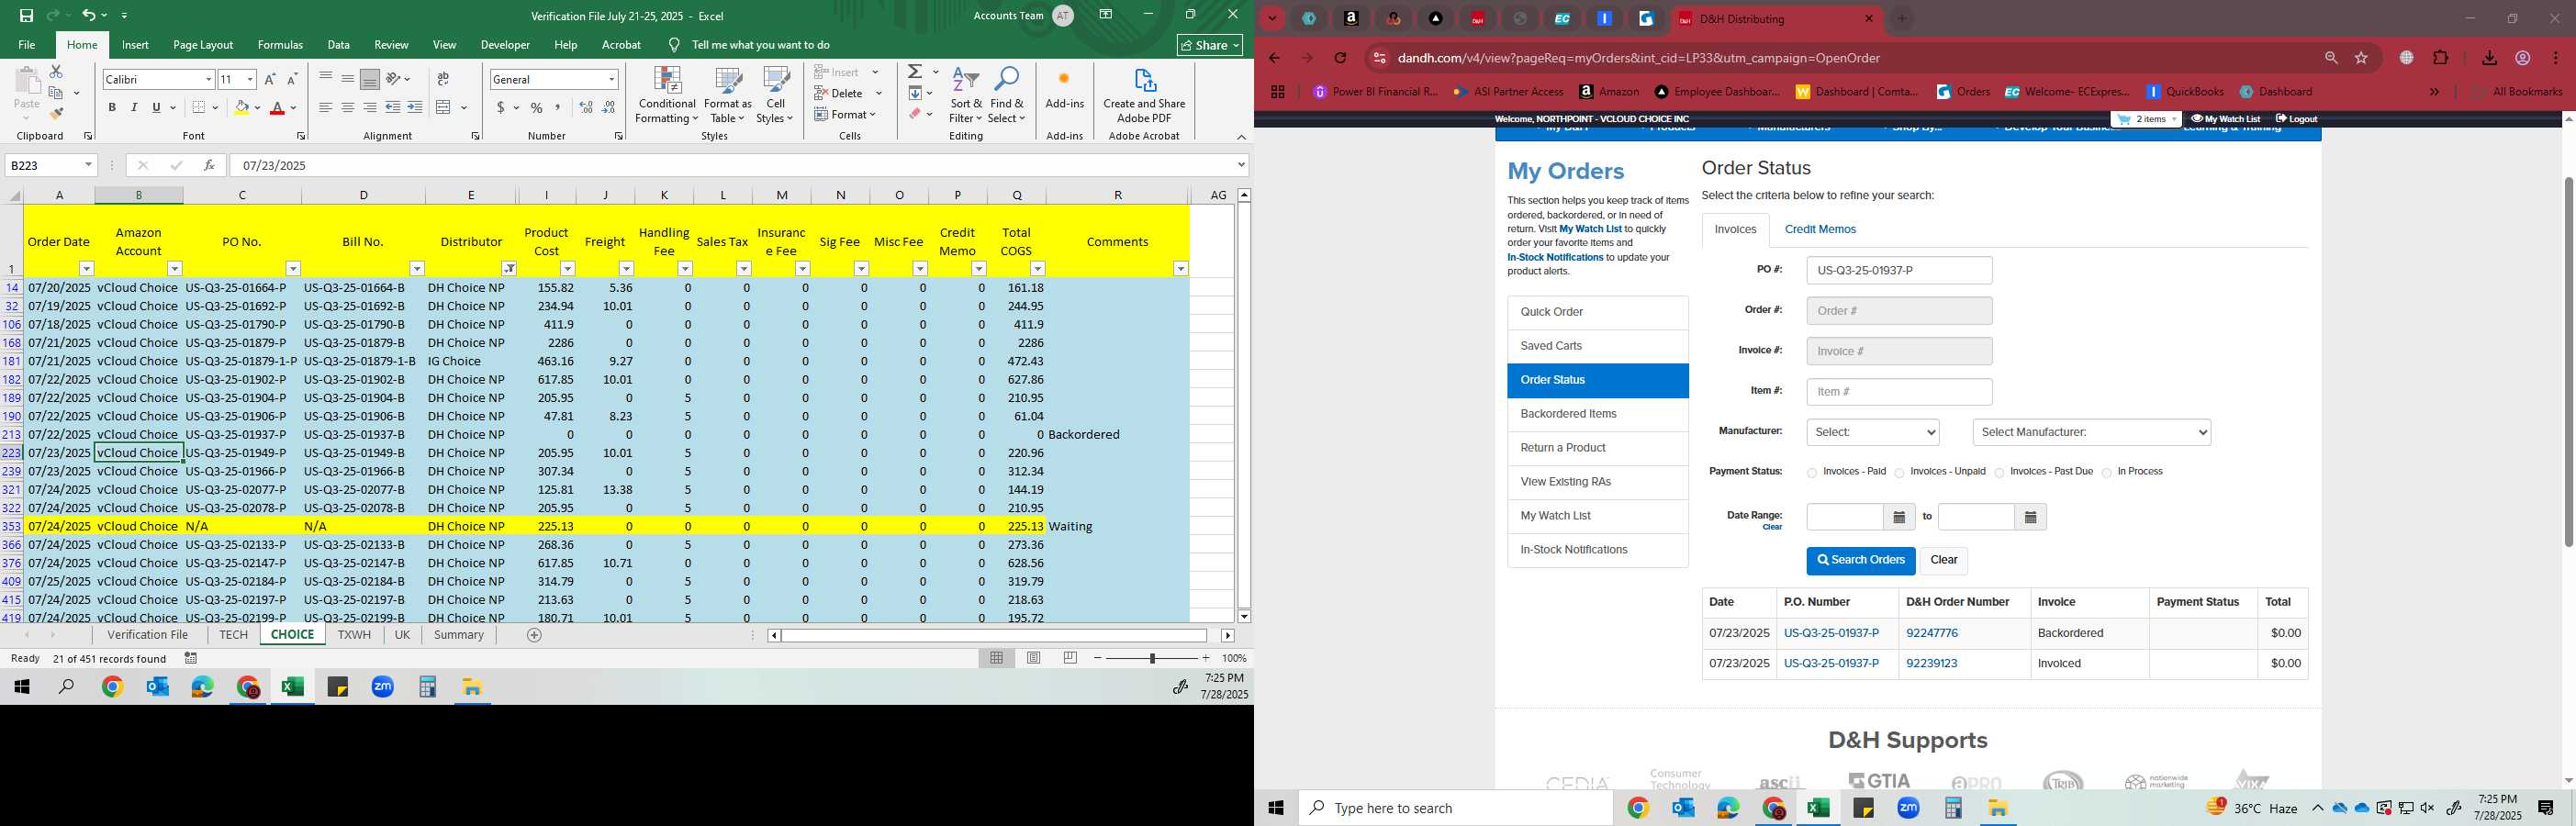This screenshot has height=826, width=2576.
Task: Open the Select Manufacturer dropdown
Action: click(2091, 432)
